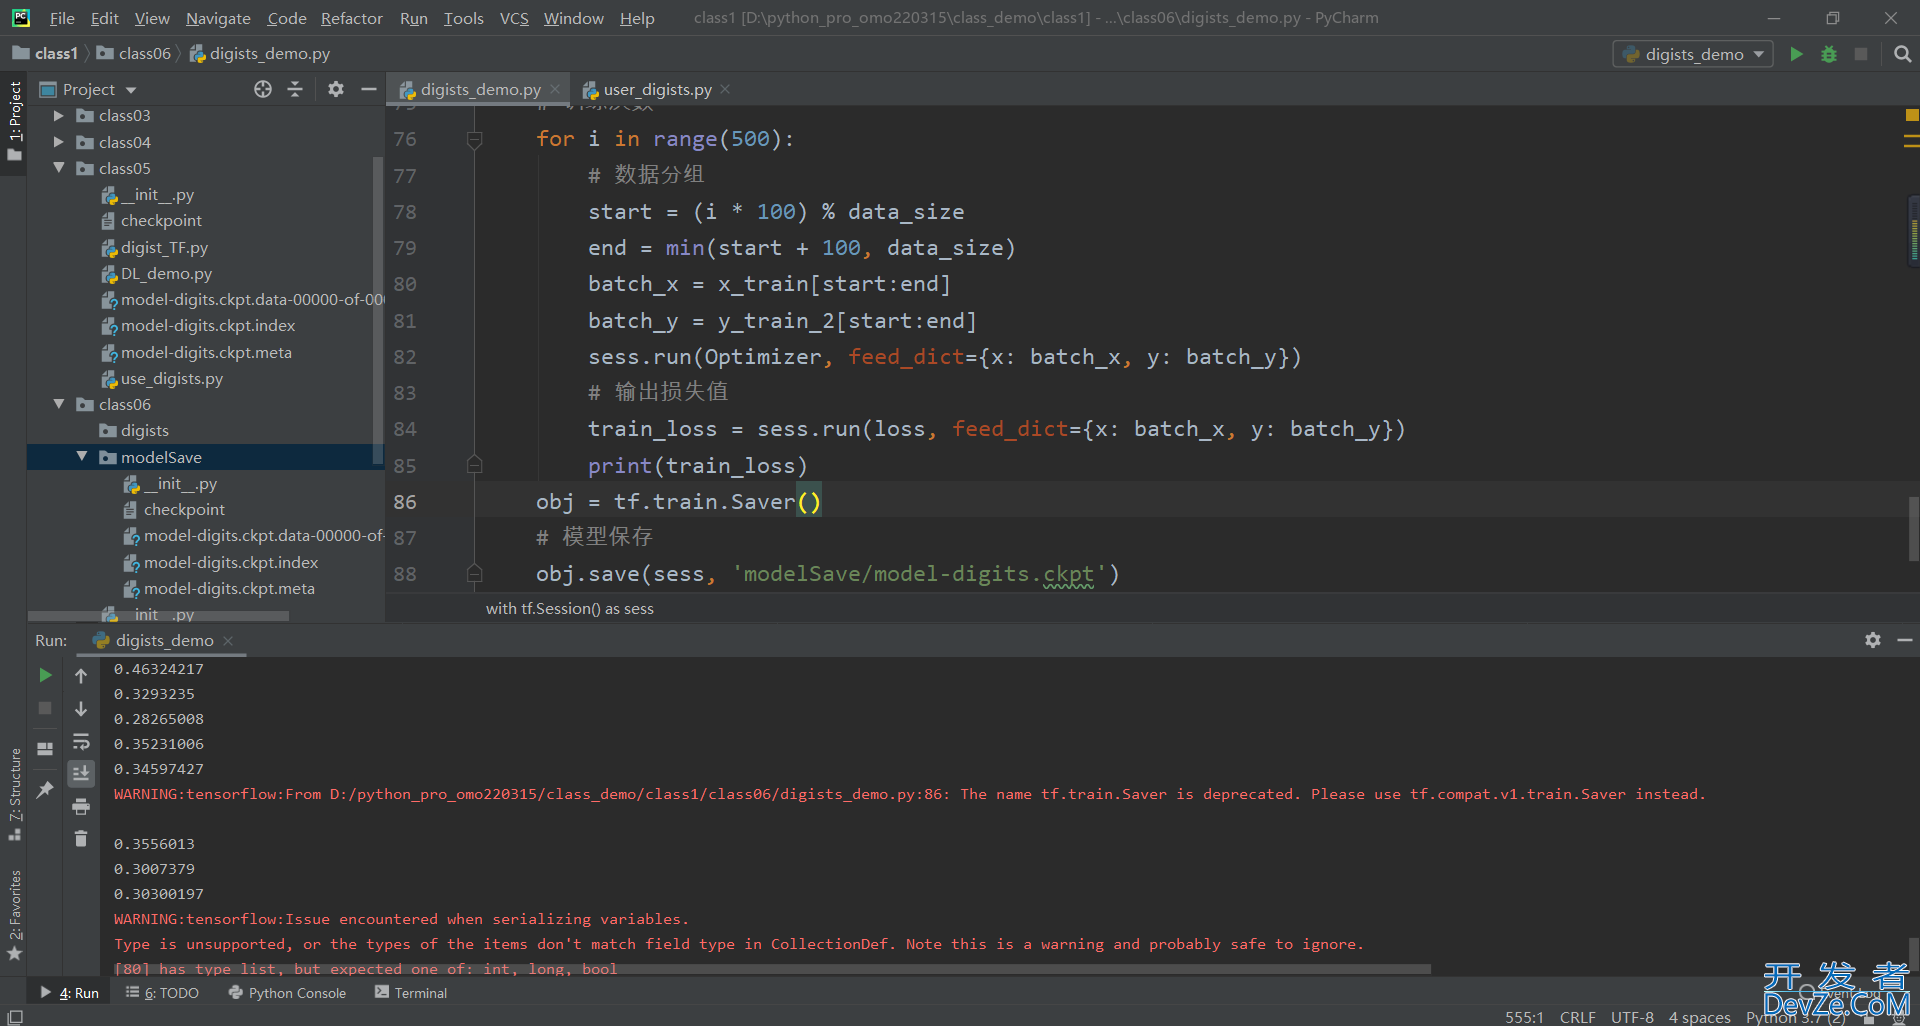
Task: Start debugging with the bug icon
Action: coord(1829,54)
